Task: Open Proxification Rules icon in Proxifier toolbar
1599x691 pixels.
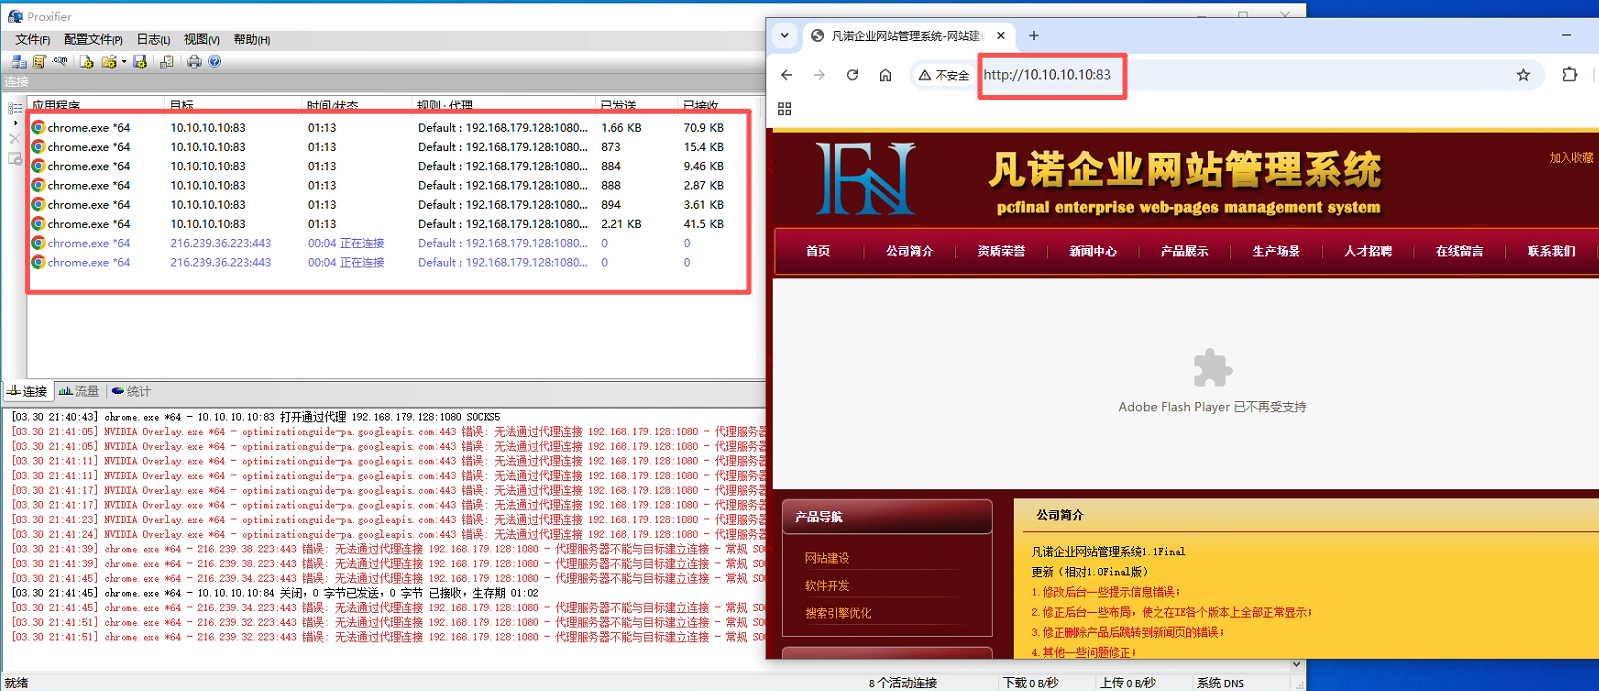Action: [x=39, y=62]
